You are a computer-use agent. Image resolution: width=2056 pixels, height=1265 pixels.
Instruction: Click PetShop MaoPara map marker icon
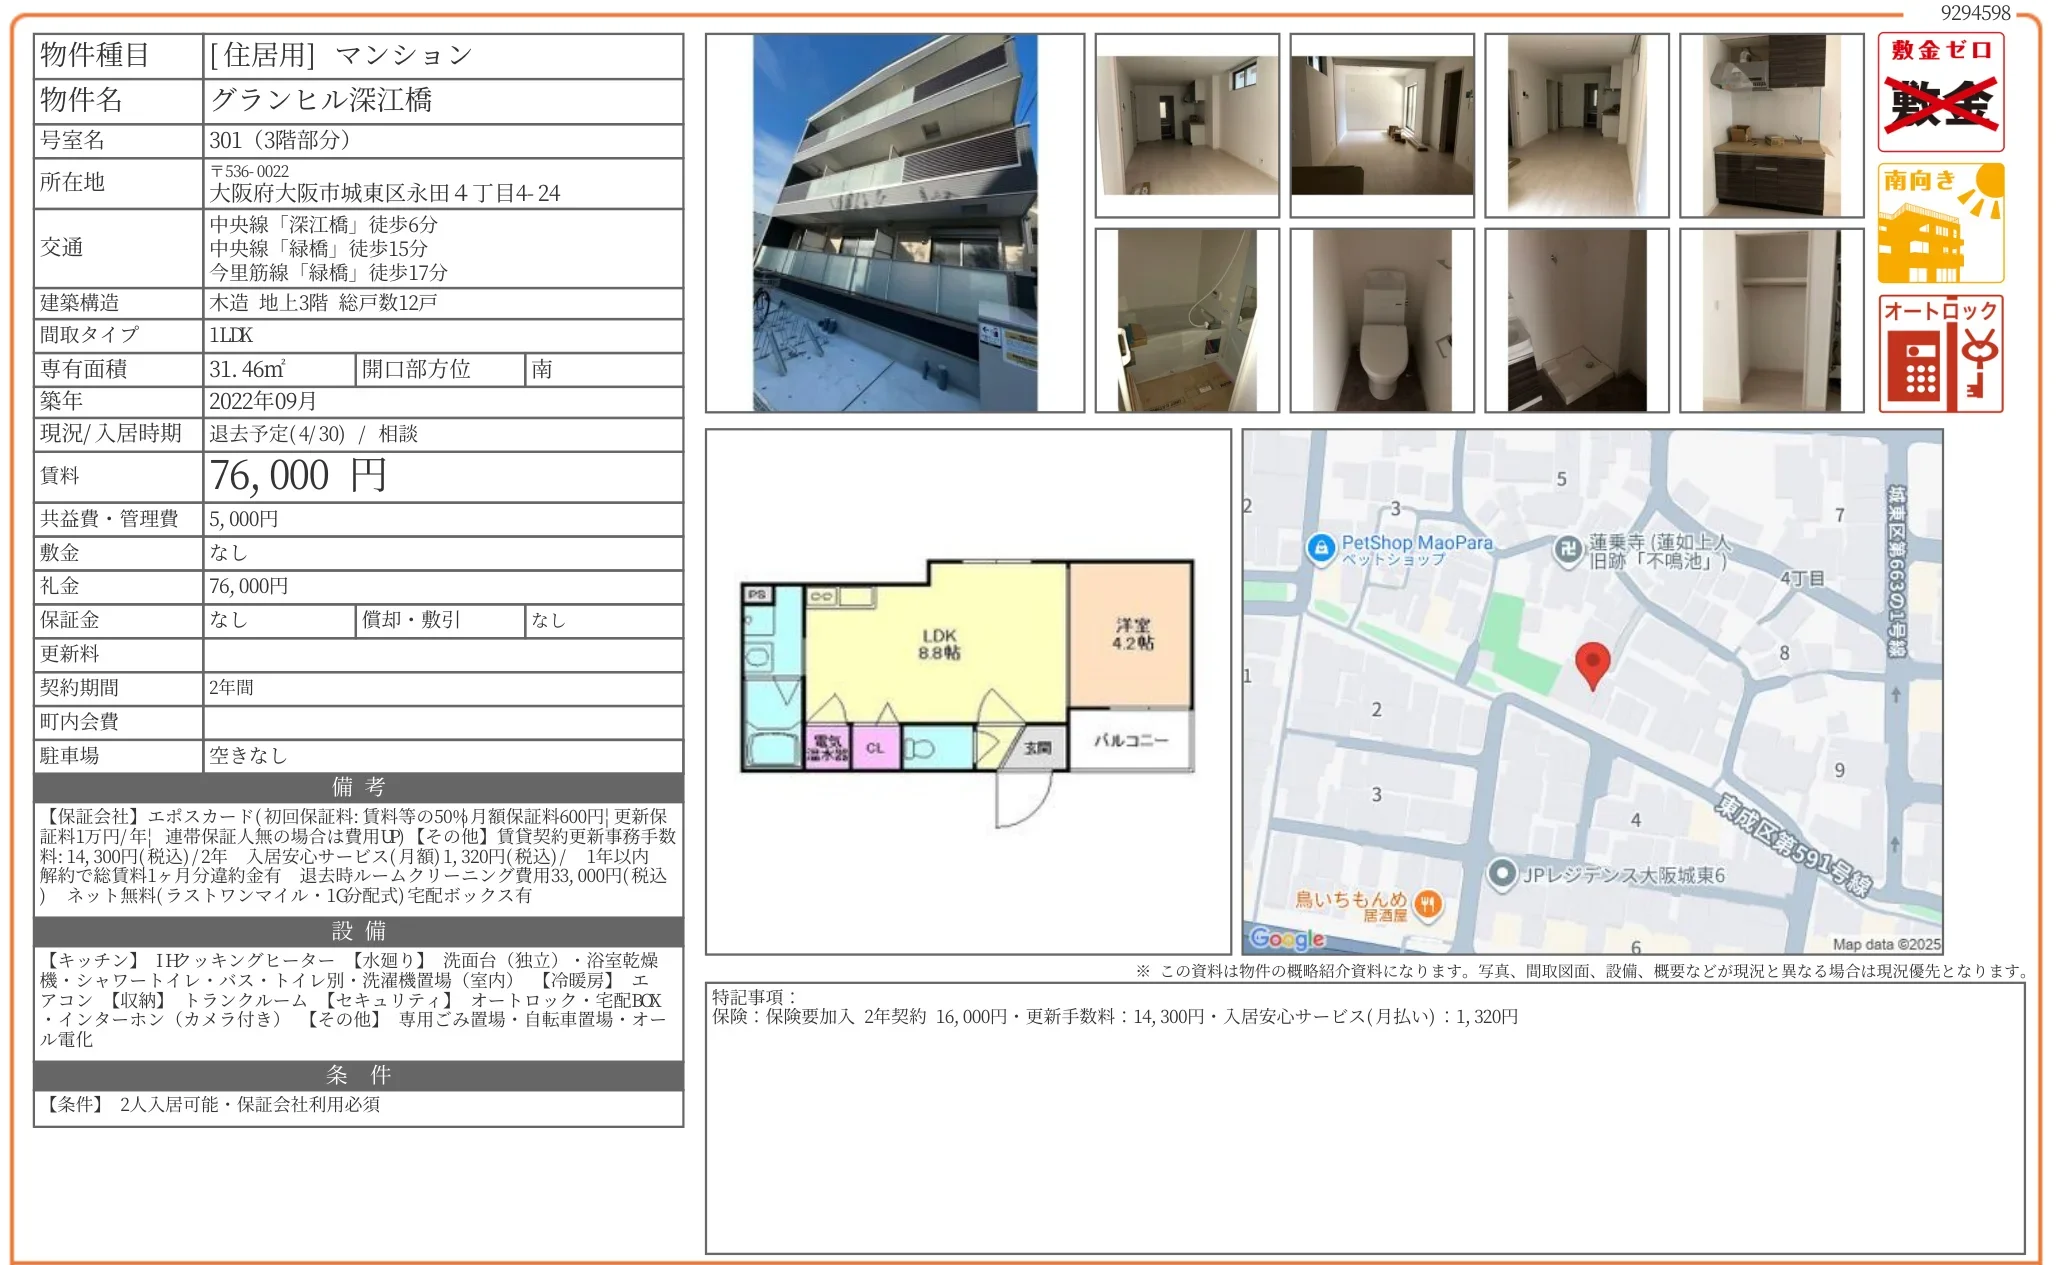click(1321, 547)
